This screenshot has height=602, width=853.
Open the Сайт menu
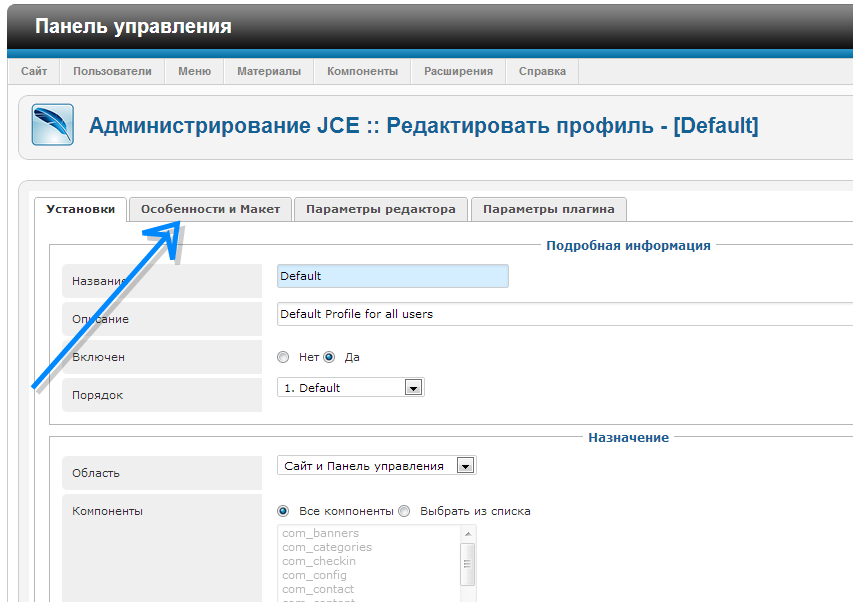point(34,72)
